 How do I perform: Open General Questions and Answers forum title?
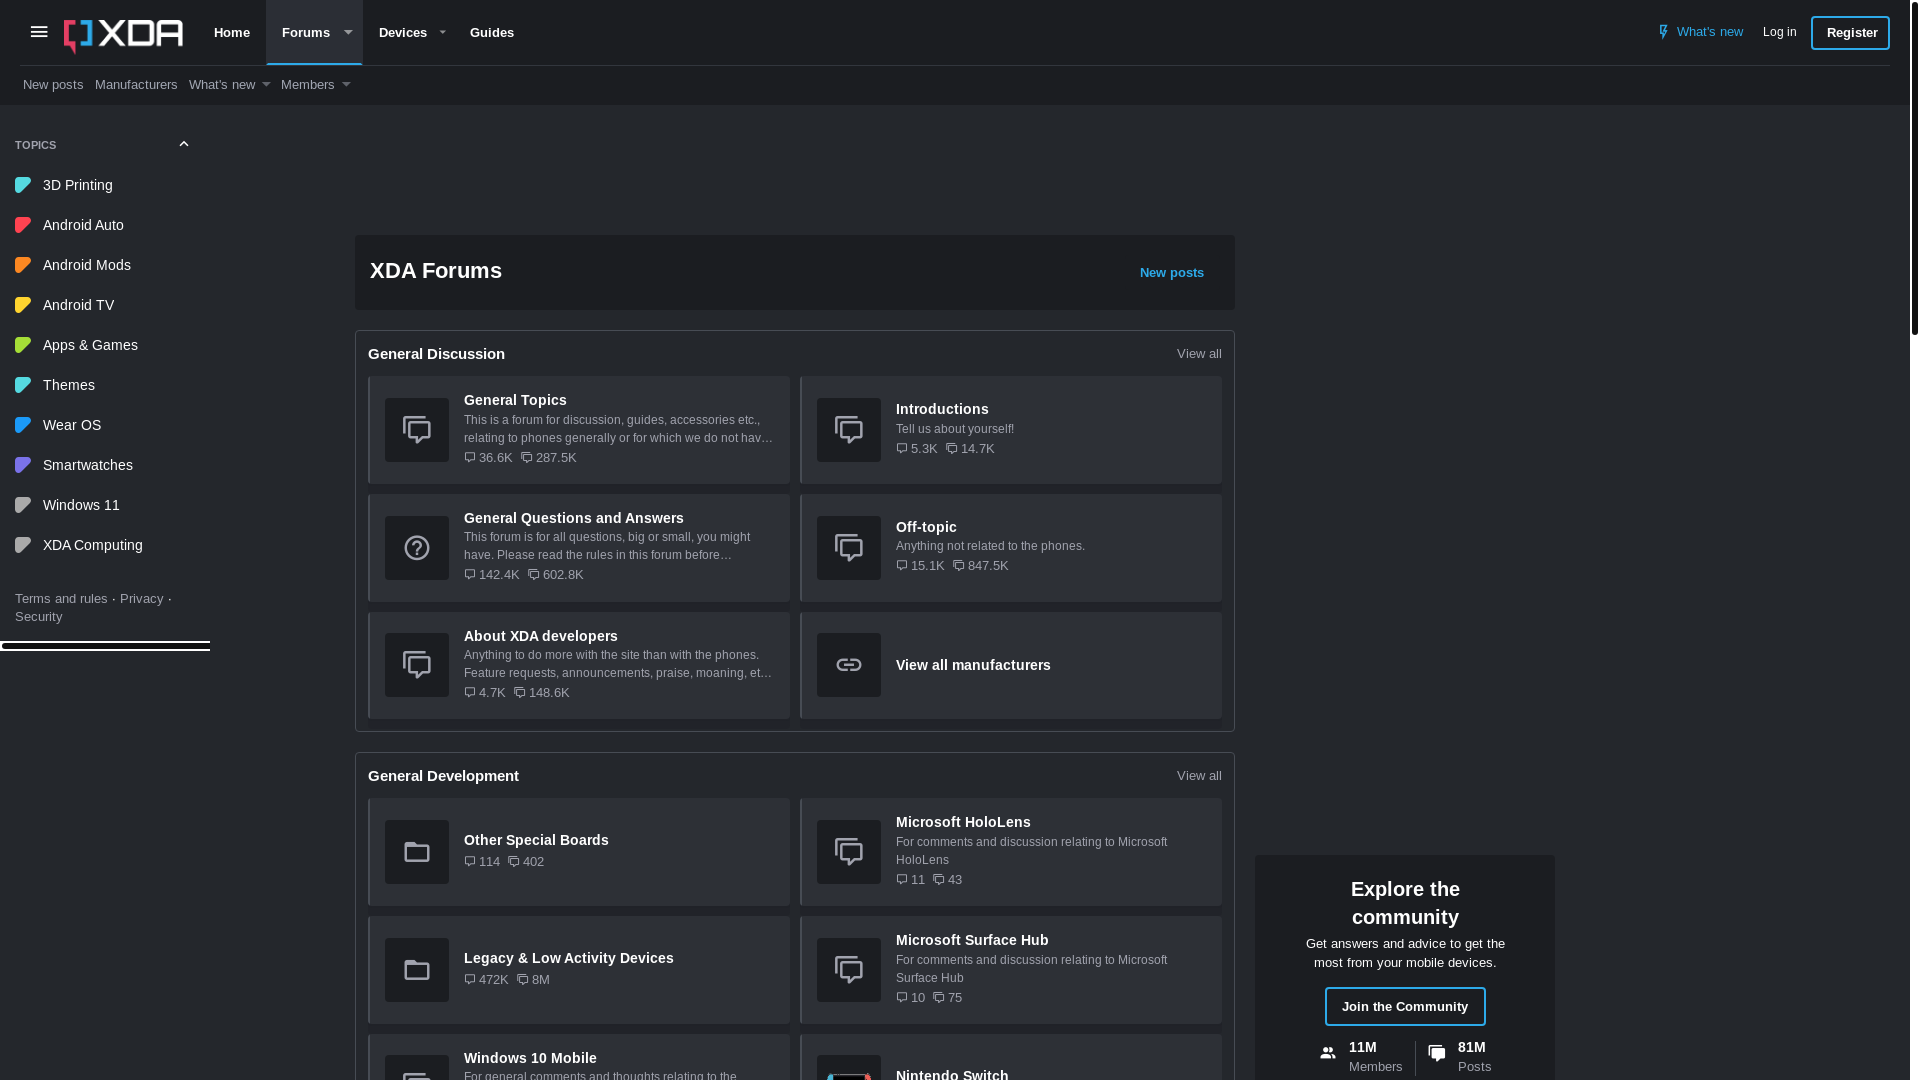pyautogui.click(x=574, y=518)
